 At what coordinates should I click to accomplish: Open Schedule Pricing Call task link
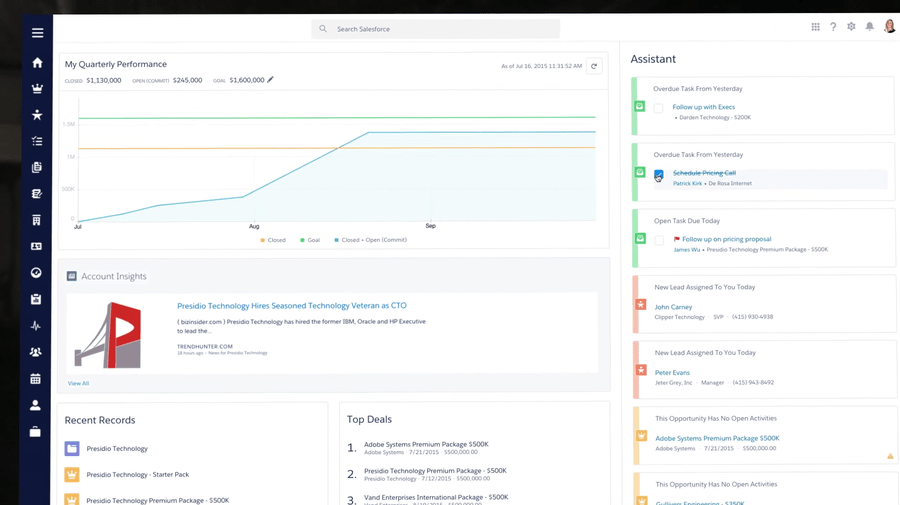[704, 173]
